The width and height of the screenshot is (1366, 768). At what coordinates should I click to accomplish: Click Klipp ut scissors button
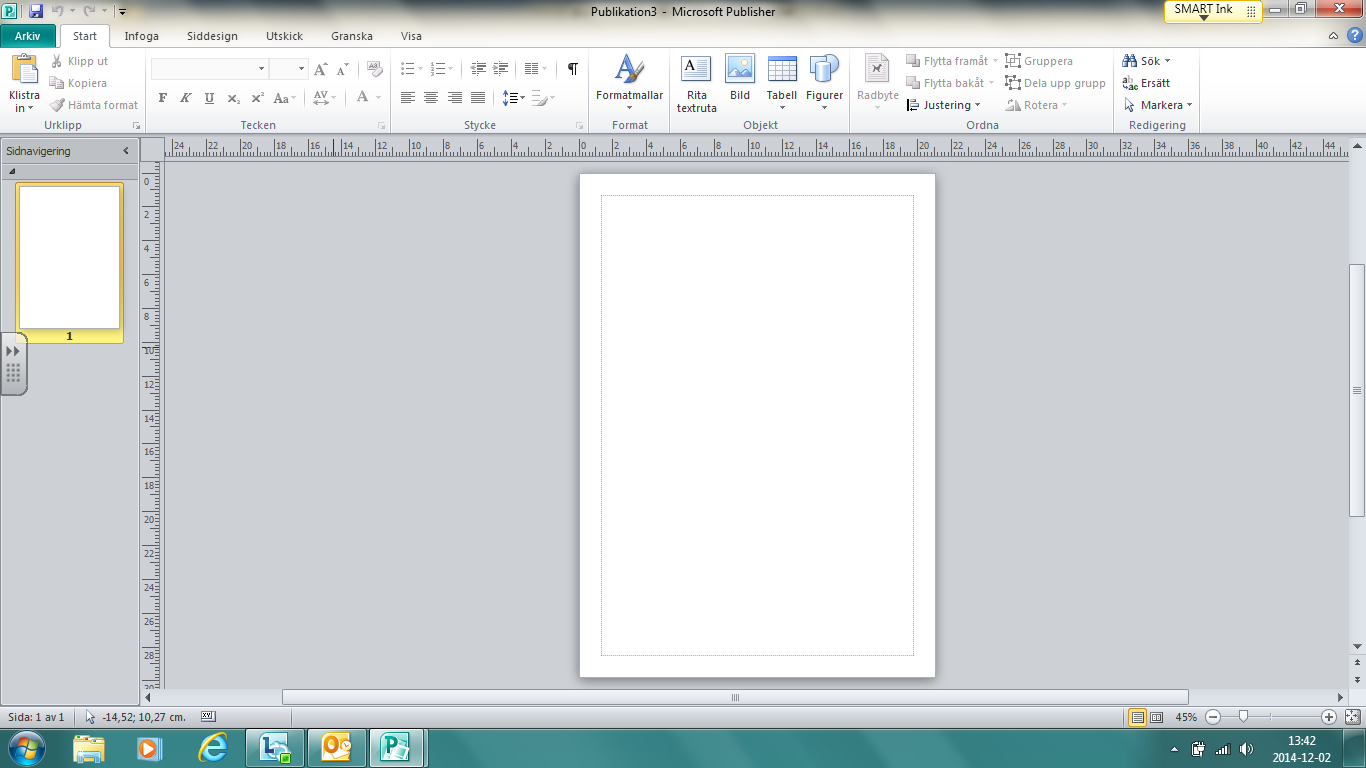point(79,61)
